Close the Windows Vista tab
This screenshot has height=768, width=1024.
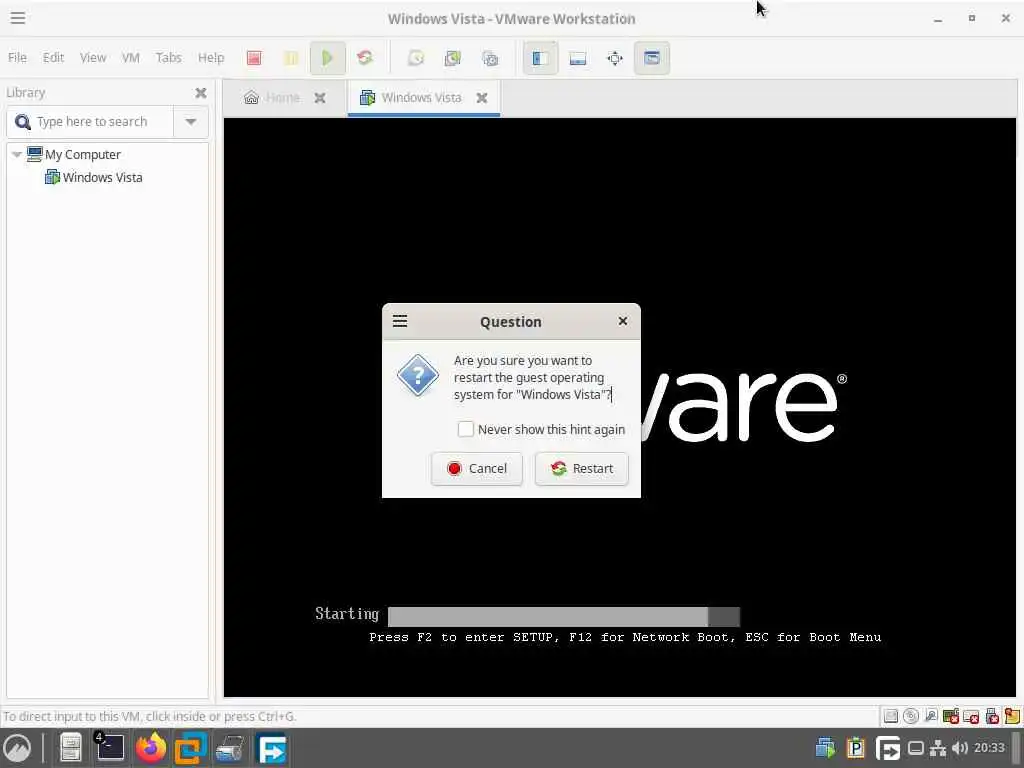(x=482, y=98)
